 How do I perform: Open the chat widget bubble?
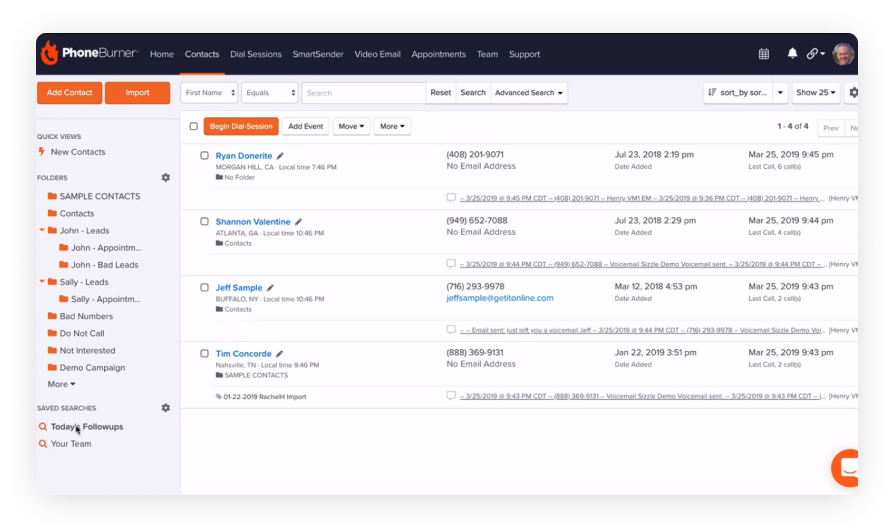pos(845,468)
